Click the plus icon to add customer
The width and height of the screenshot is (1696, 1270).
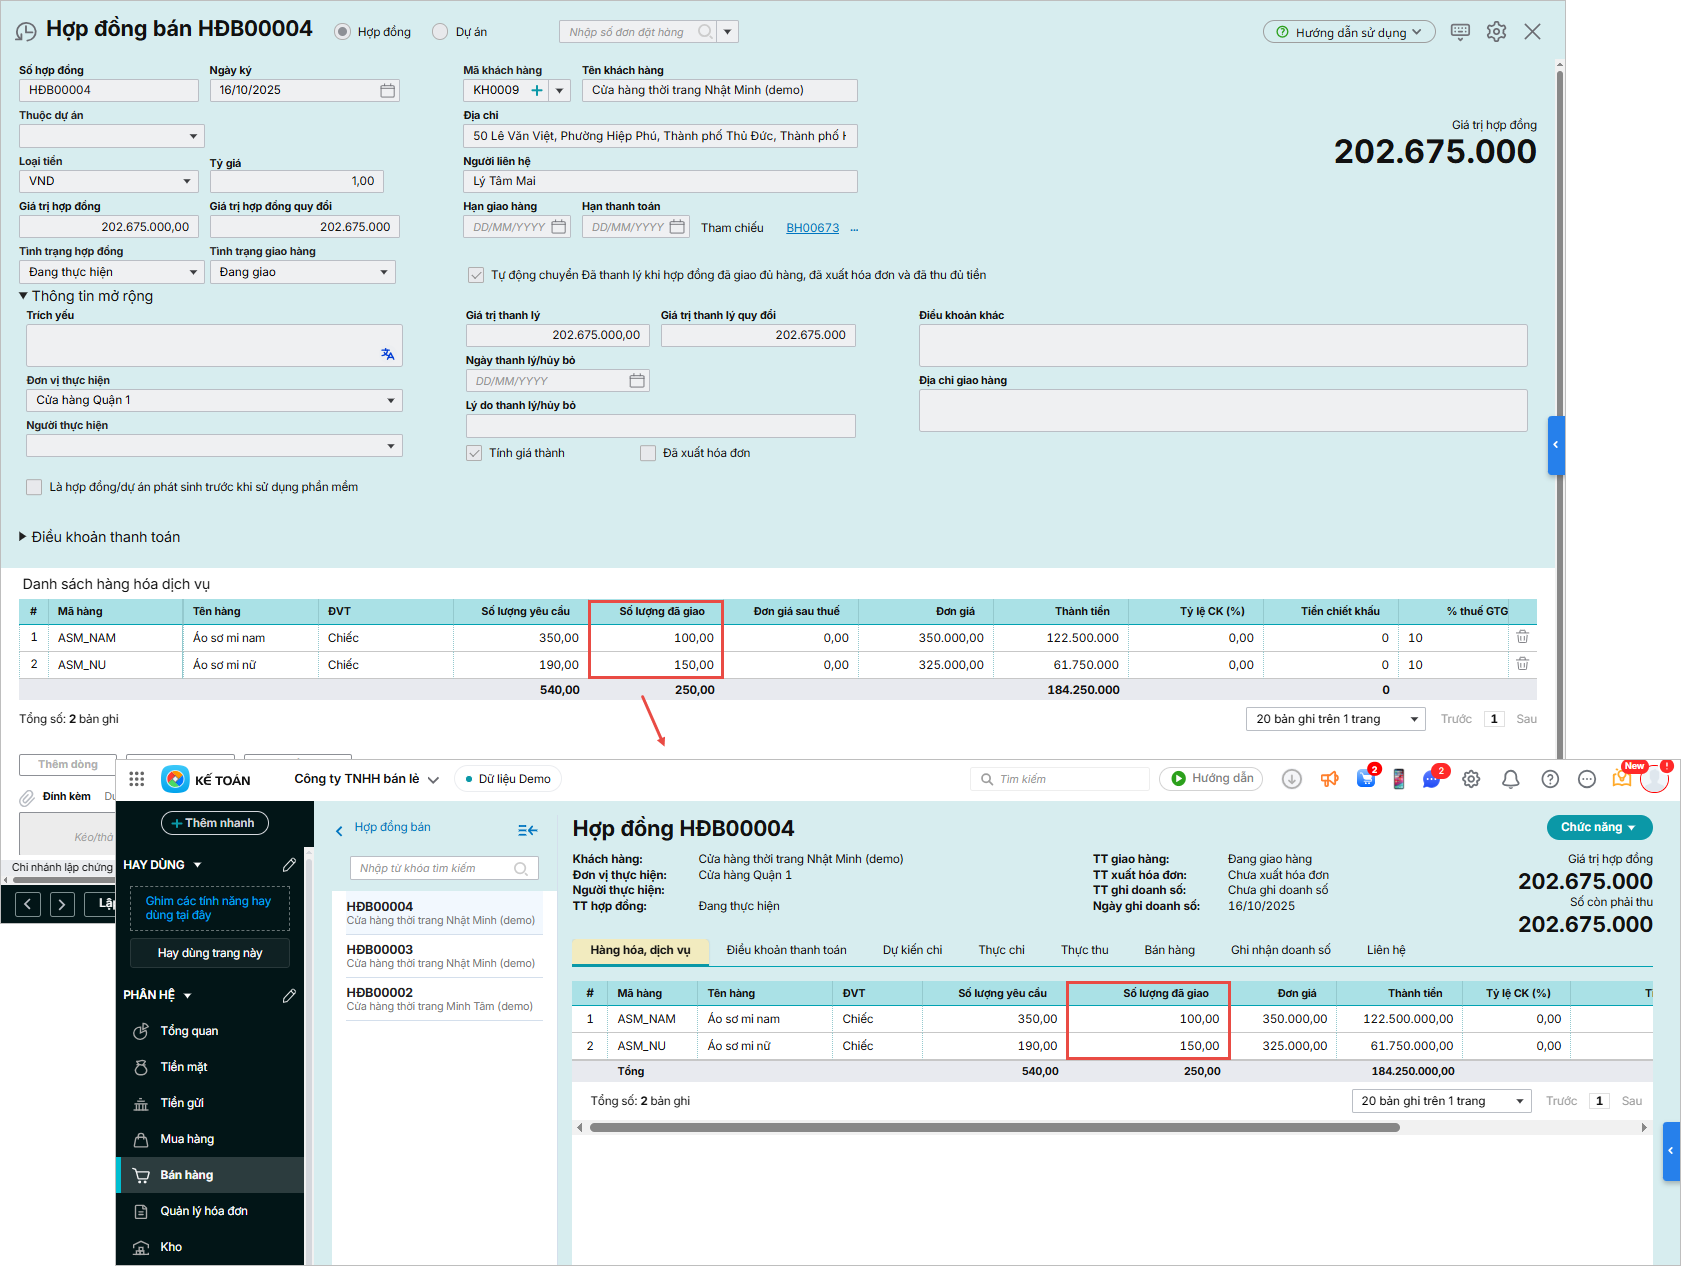[537, 91]
